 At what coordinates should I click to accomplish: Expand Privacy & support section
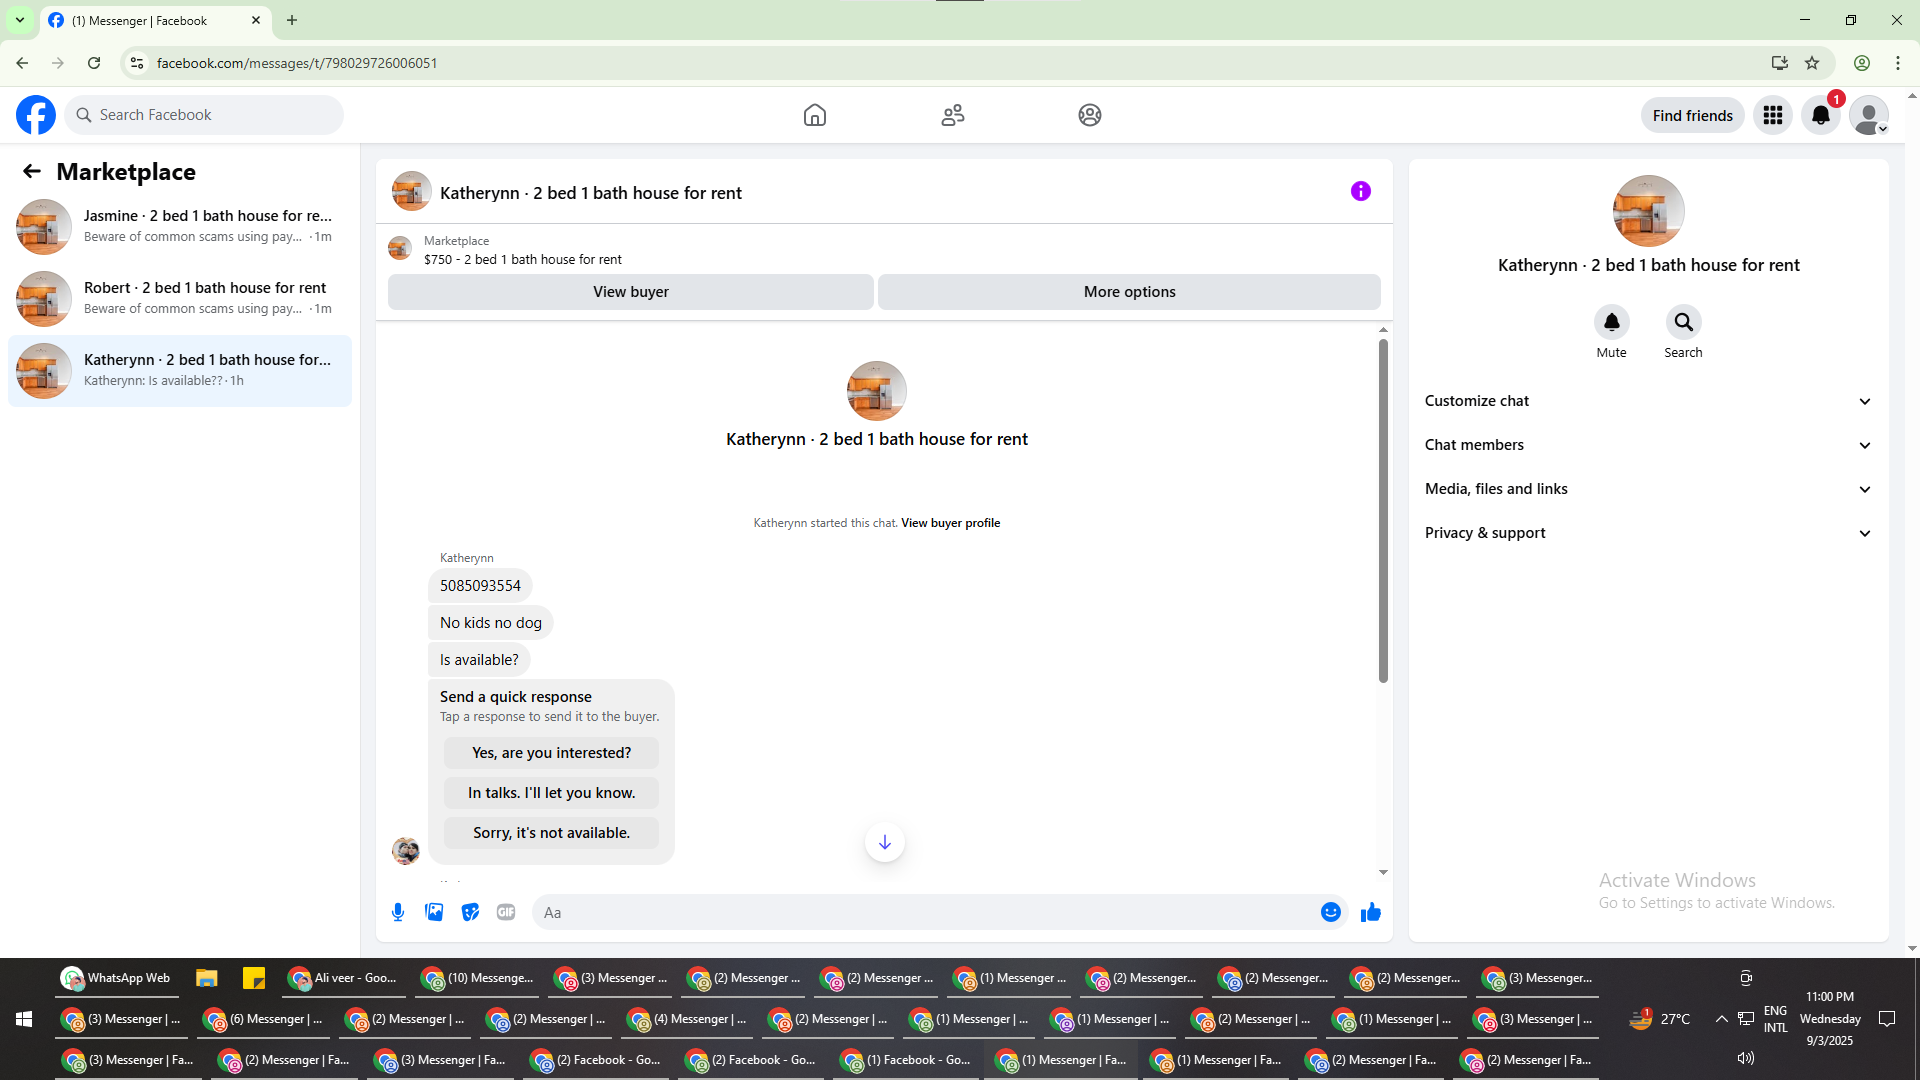(1648, 533)
